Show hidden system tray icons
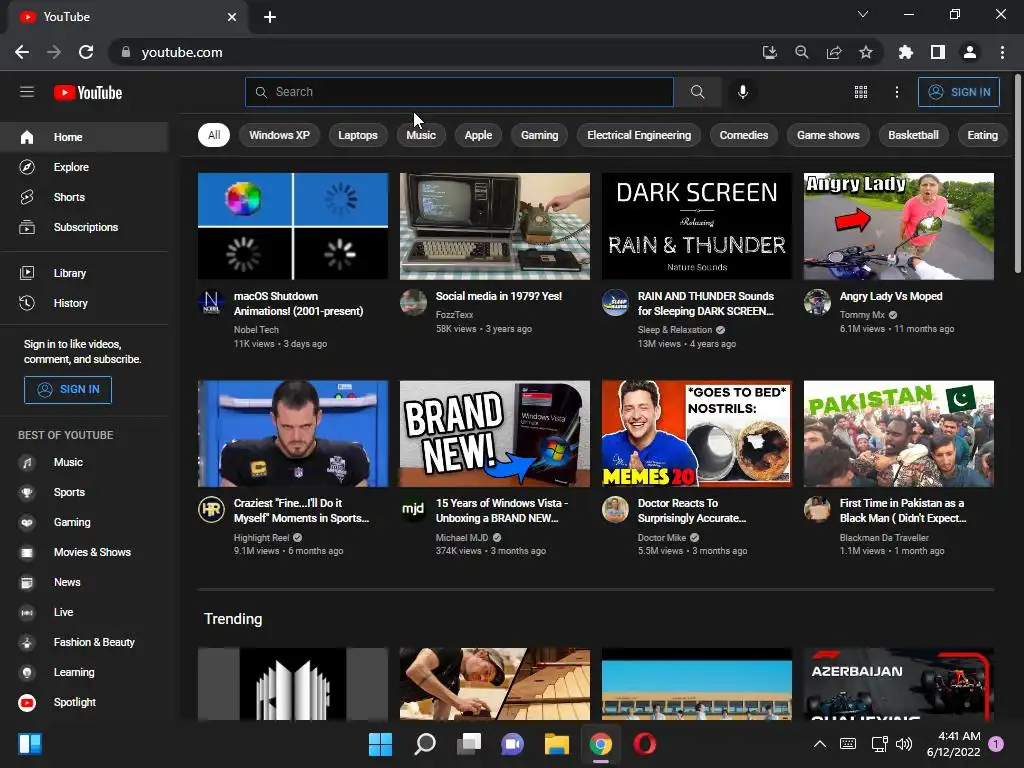This screenshot has width=1024, height=768. [x=820, y=744]
